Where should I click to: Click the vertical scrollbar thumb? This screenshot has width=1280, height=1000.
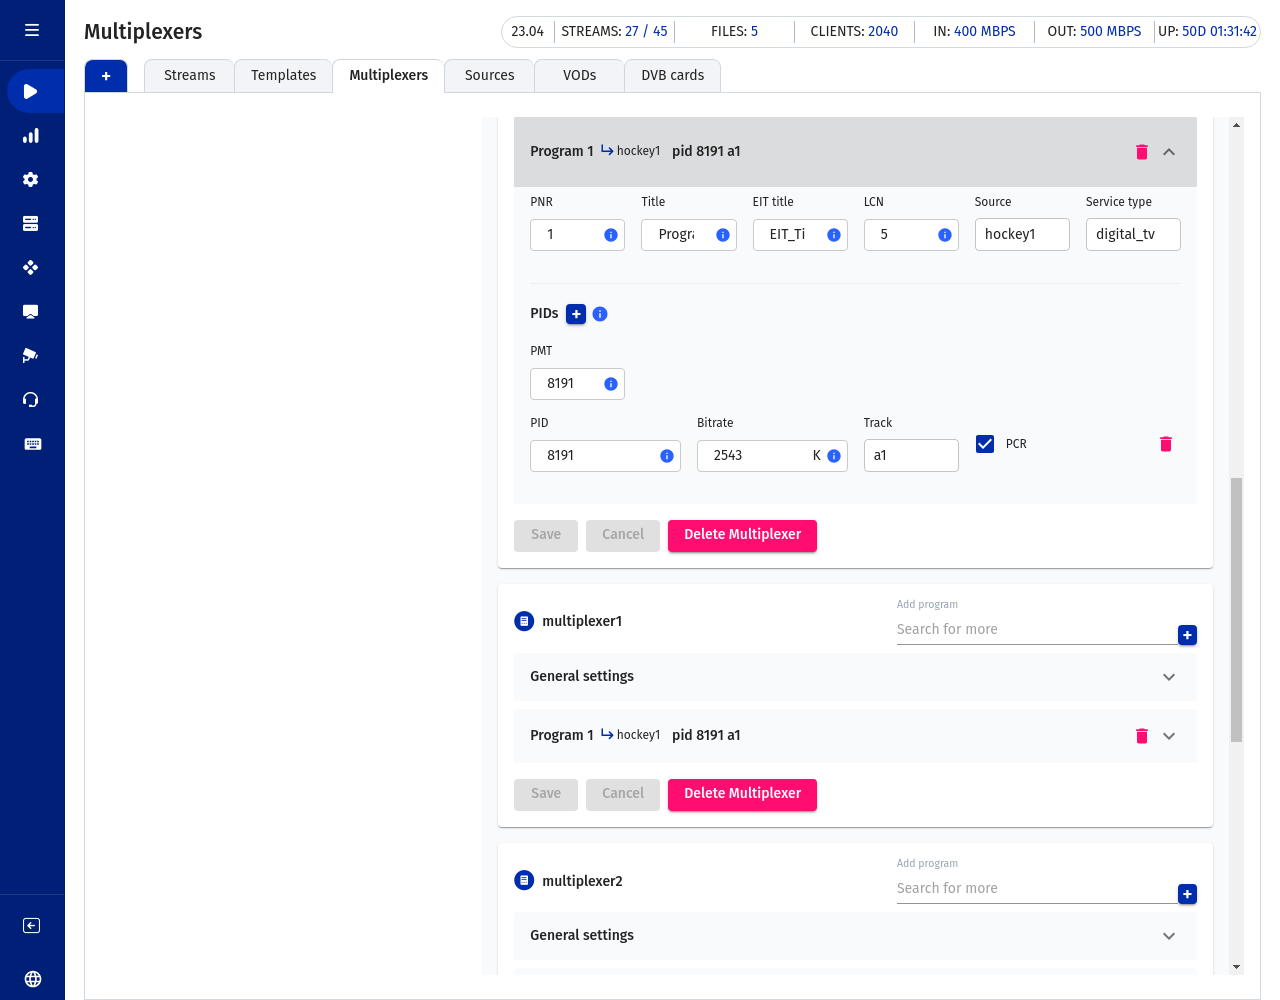[x=1236, y=610]
